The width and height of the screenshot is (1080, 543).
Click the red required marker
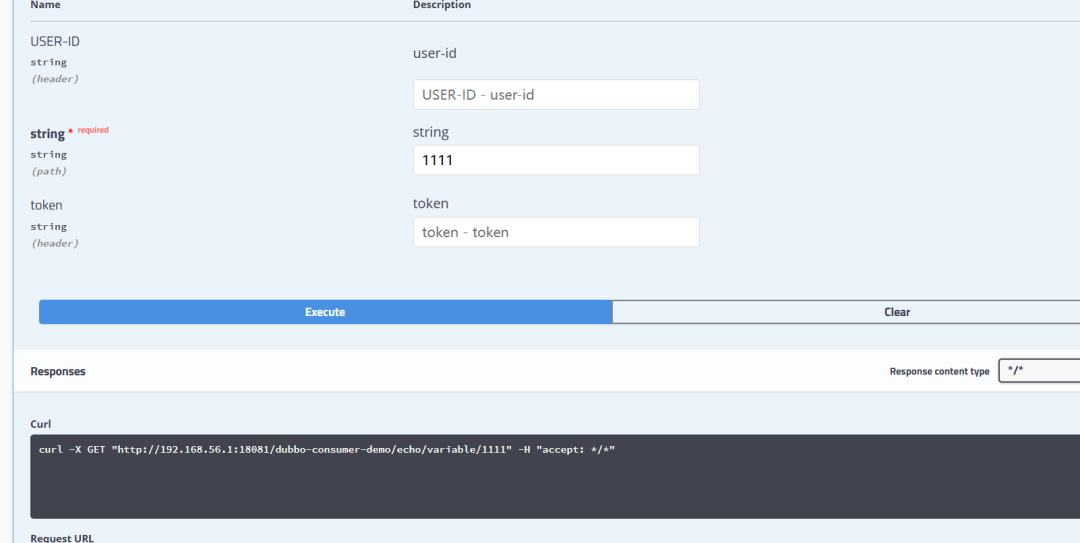coord(91,130)
